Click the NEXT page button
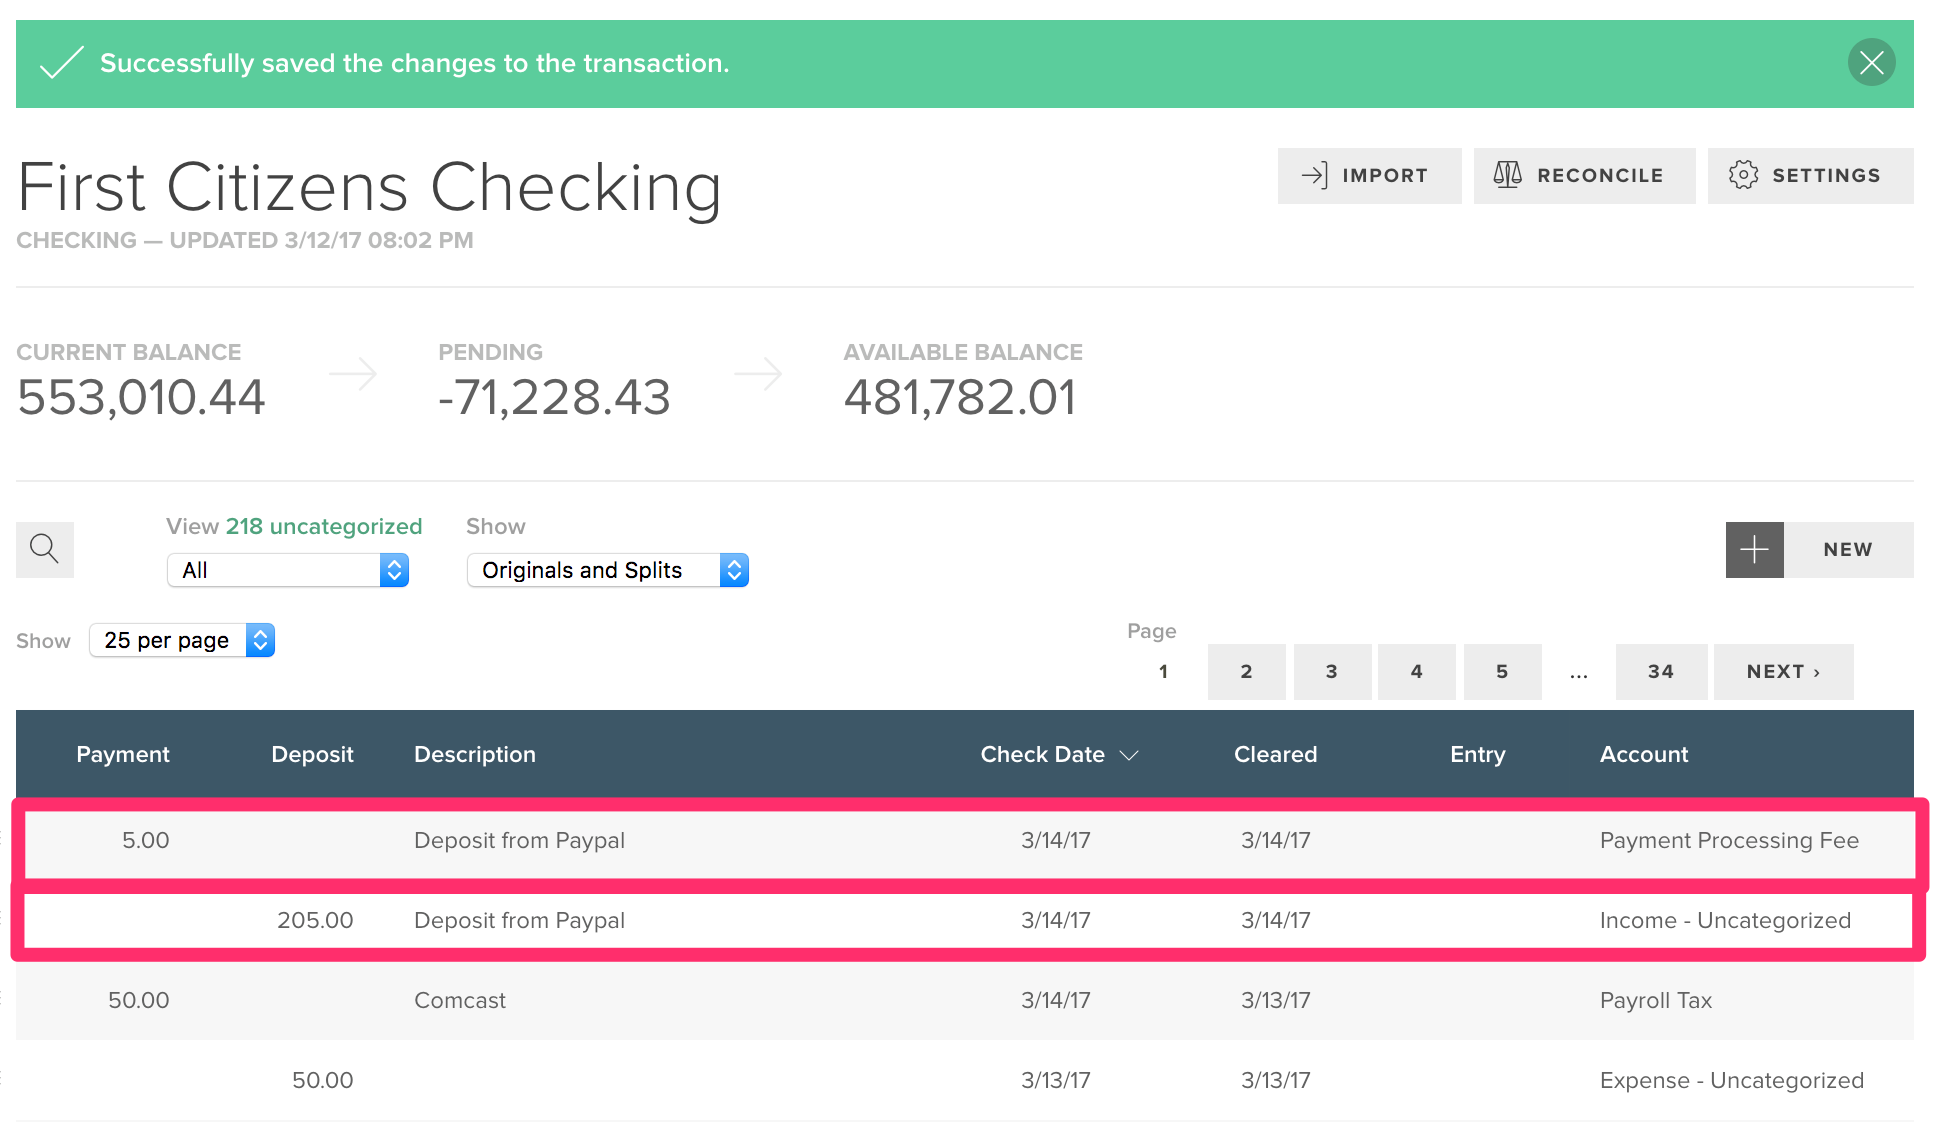1934x1122 pixels. pos(1783,671)
